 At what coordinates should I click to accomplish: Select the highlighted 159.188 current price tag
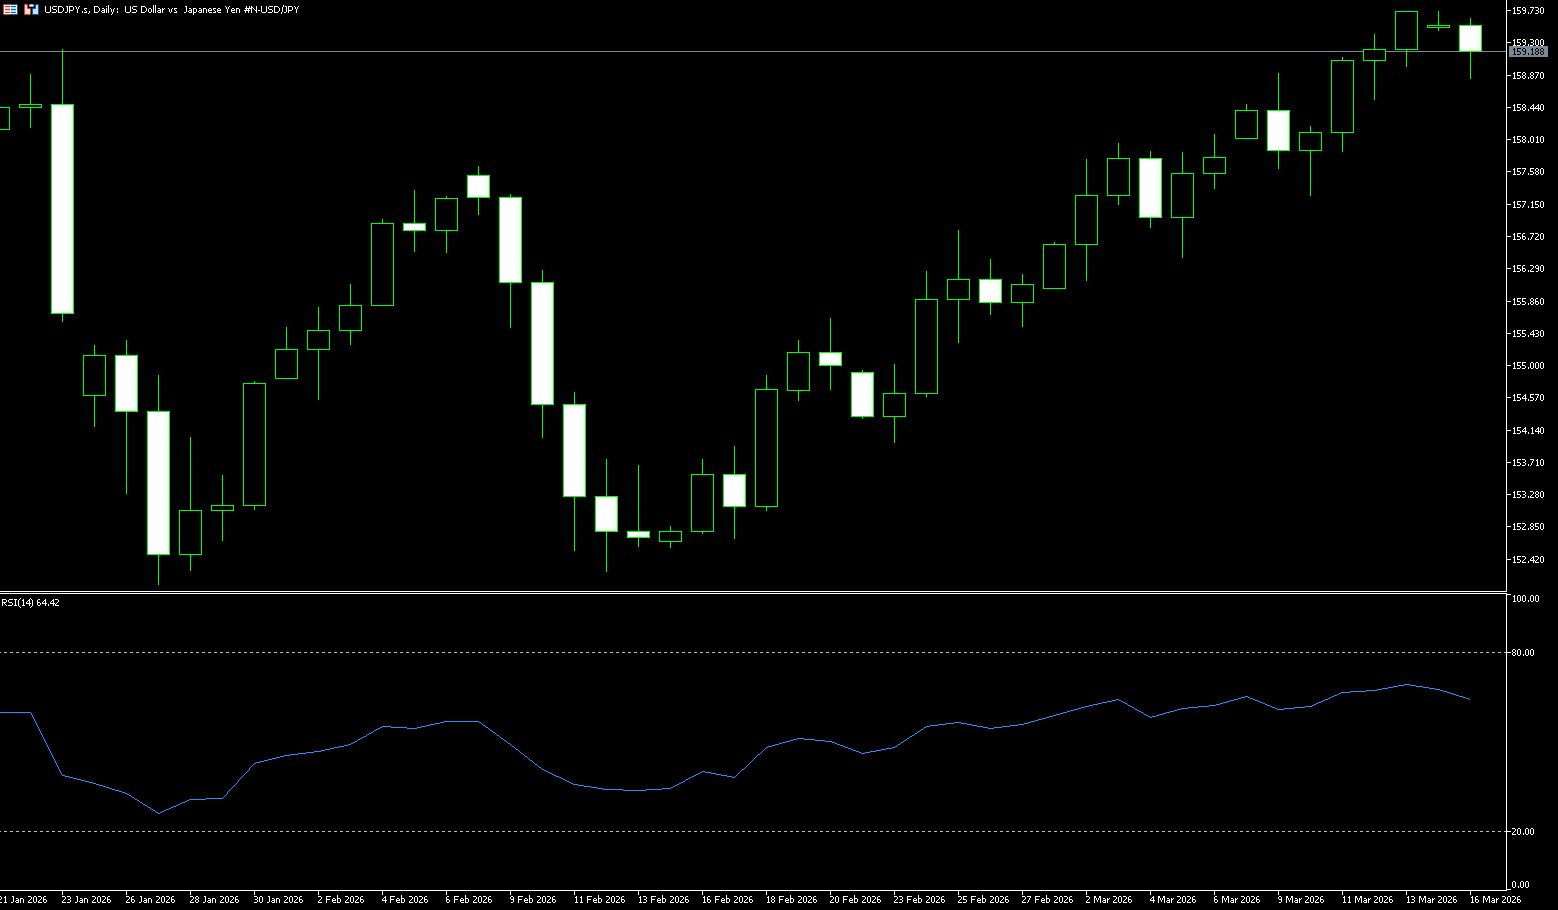[x=1527, y=51]
